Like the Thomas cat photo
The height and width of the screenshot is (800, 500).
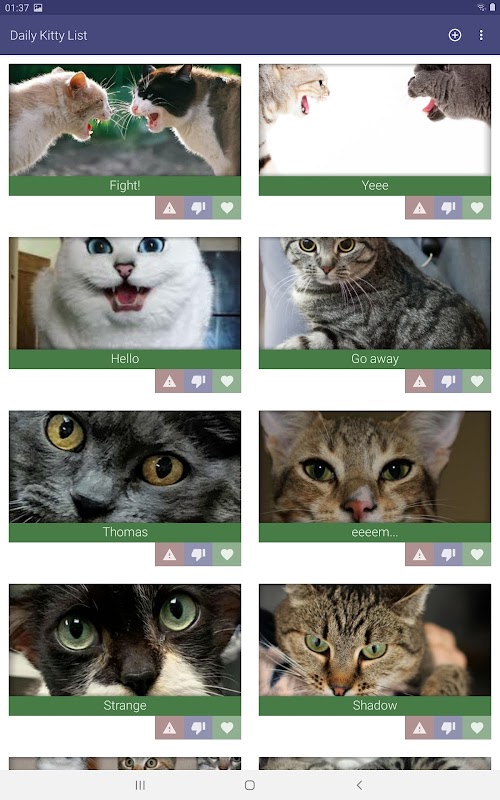tap(227, 555)
